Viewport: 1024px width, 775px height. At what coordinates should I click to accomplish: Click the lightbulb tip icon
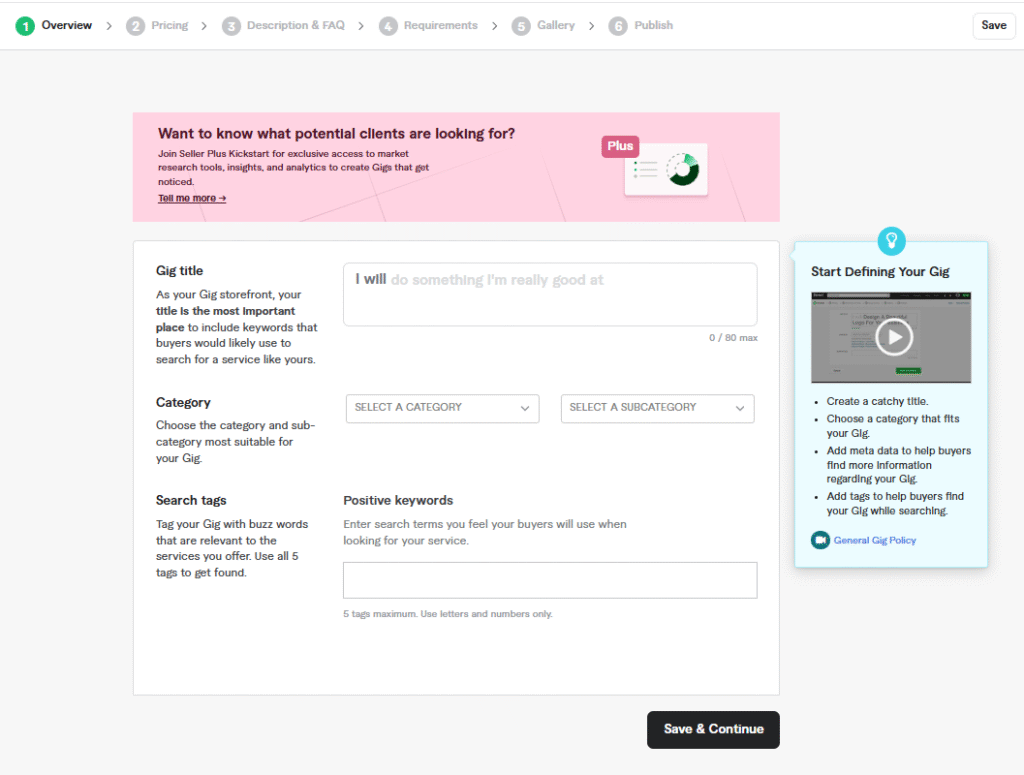click(x=890, y=240)
